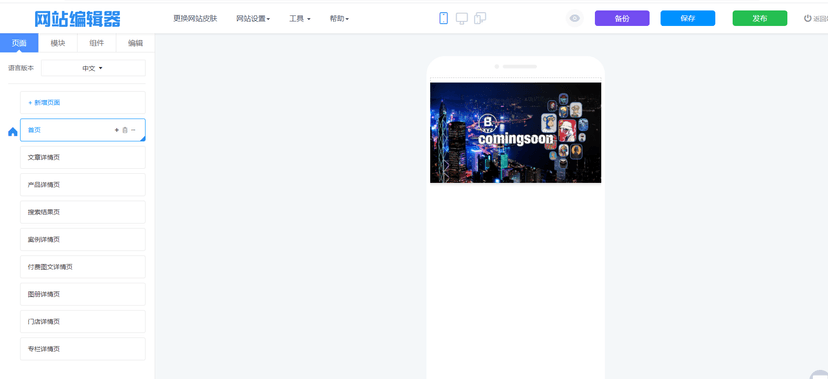Viewport: 828px width, 379px height.
Task: Click the comingsoon banner image in preview
Action: (x=515, y=132)
